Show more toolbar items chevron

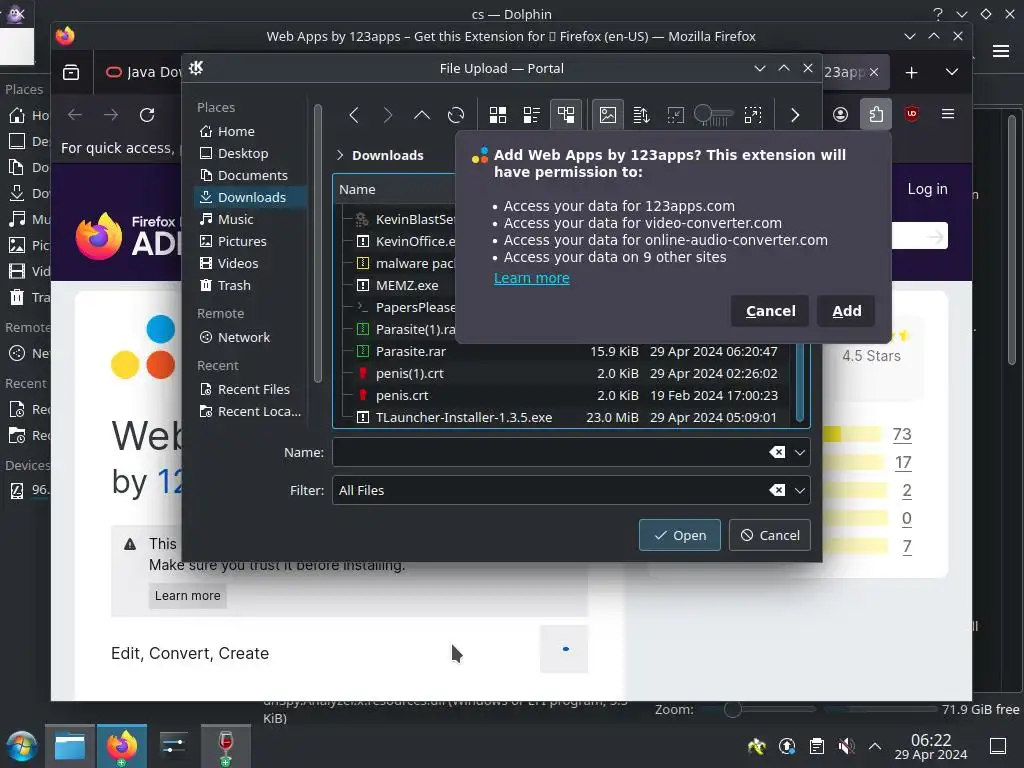pyautogui.click(x=794, y=116)
